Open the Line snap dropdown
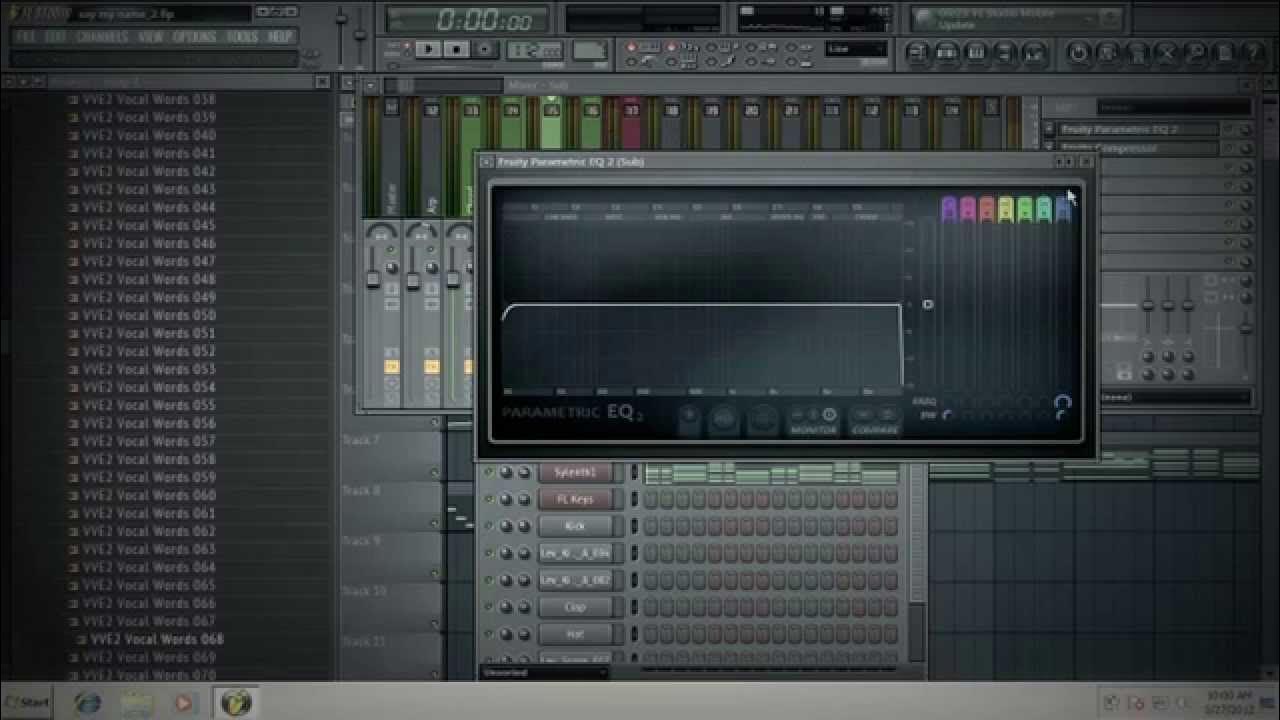1280x720 pixels. pyautogui.click(x=856, y=49)
